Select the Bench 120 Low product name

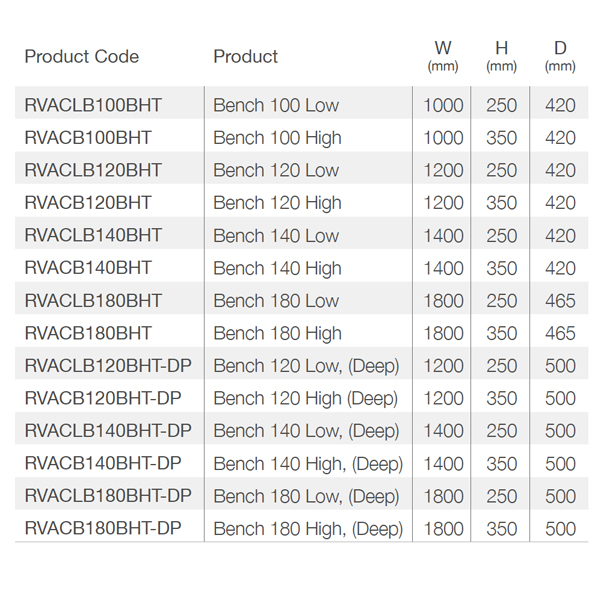(x=276, y=170)
